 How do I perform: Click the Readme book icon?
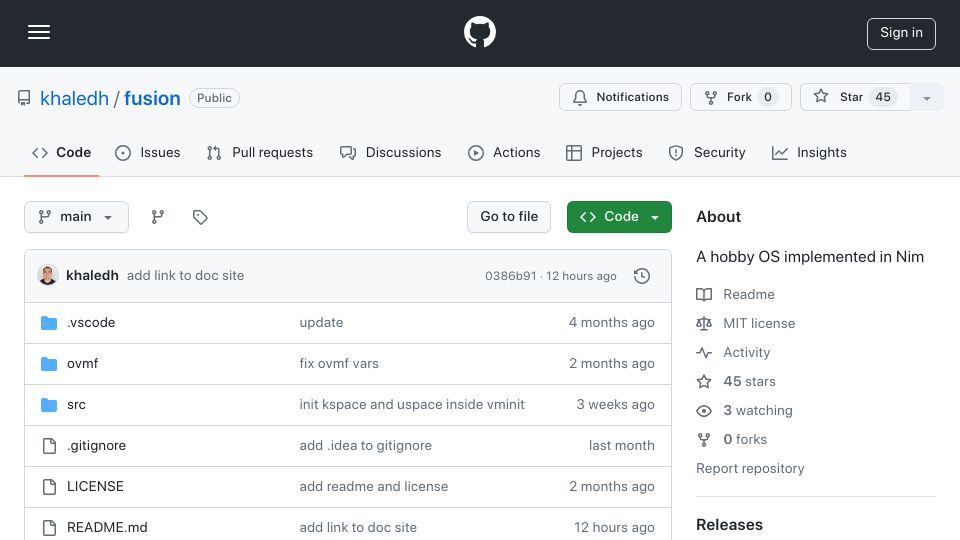[x=704, y=294]
